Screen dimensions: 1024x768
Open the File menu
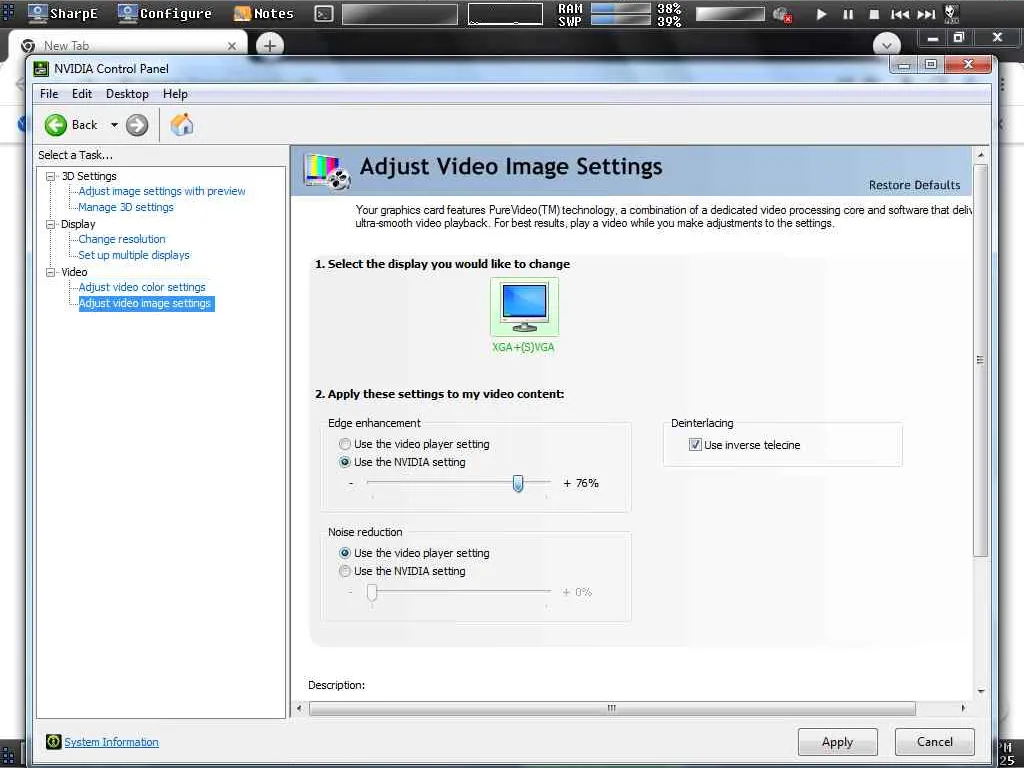49,93
